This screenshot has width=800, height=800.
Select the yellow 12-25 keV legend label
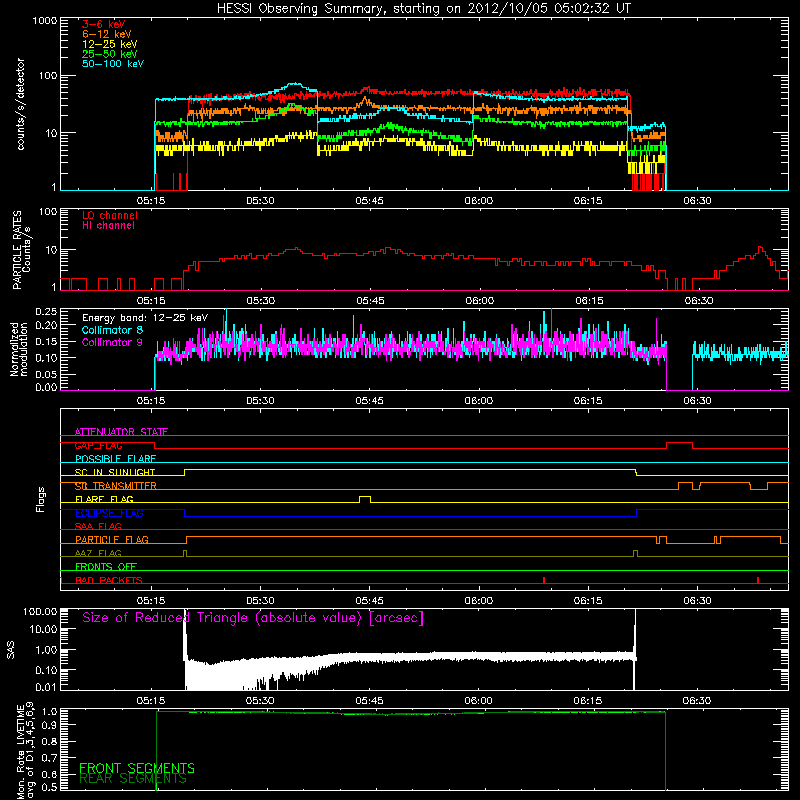[110, 44]
